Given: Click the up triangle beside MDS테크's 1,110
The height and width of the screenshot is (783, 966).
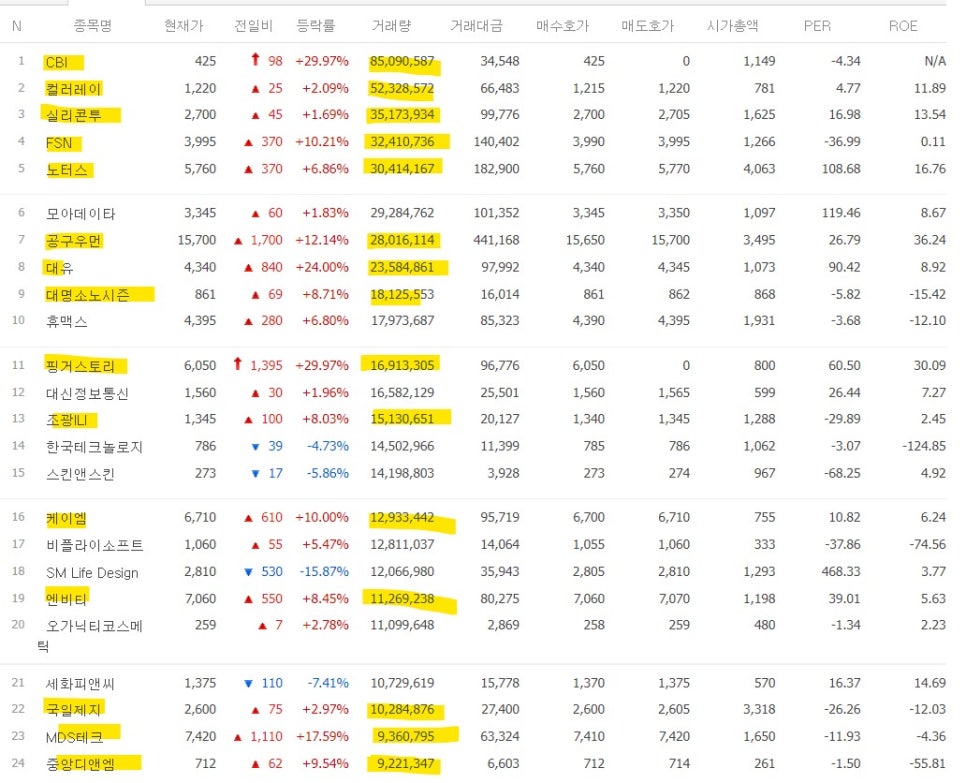Looking at the screenshot, I should (238, 737).
